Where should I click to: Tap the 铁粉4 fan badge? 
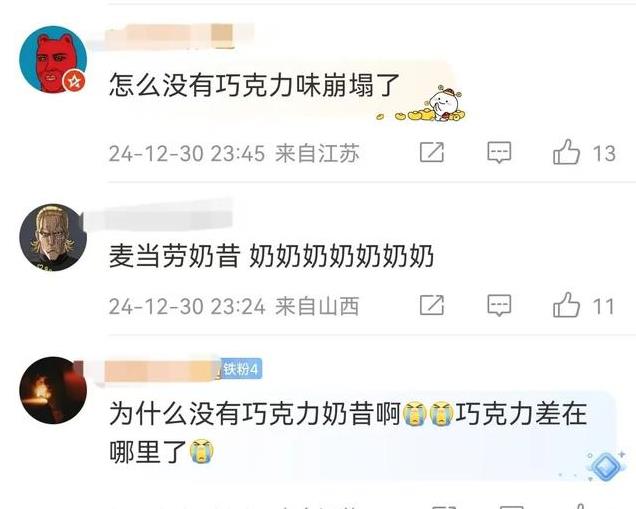point(241,369)
